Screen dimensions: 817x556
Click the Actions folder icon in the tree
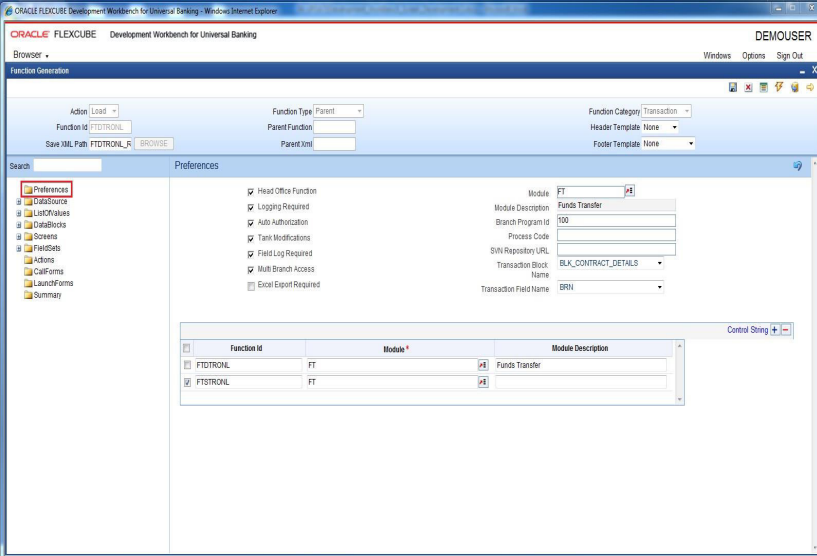tap(28, 260)
